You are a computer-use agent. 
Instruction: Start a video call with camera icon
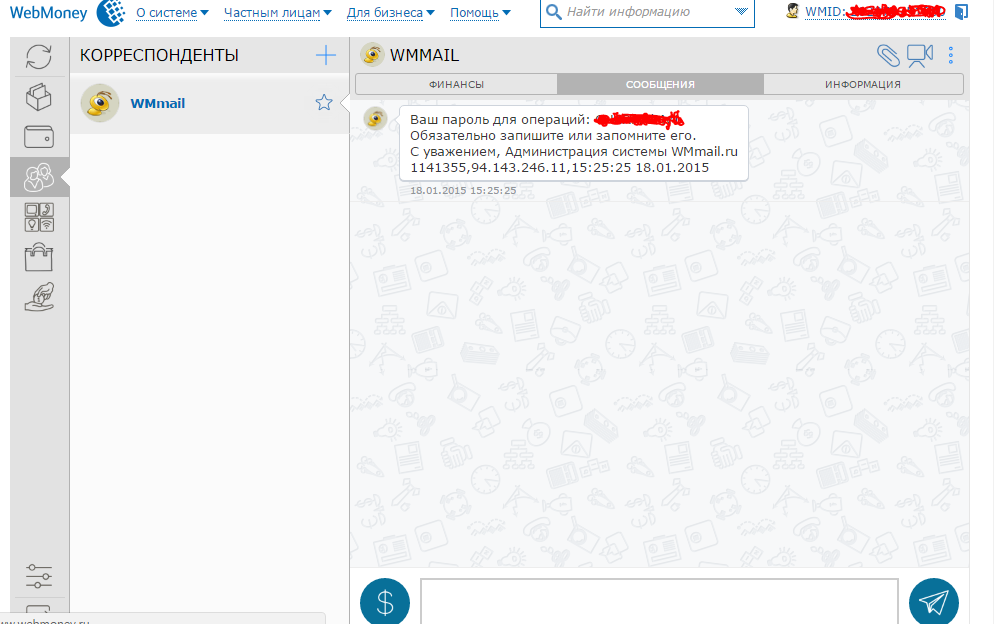(x=920, y=55)
